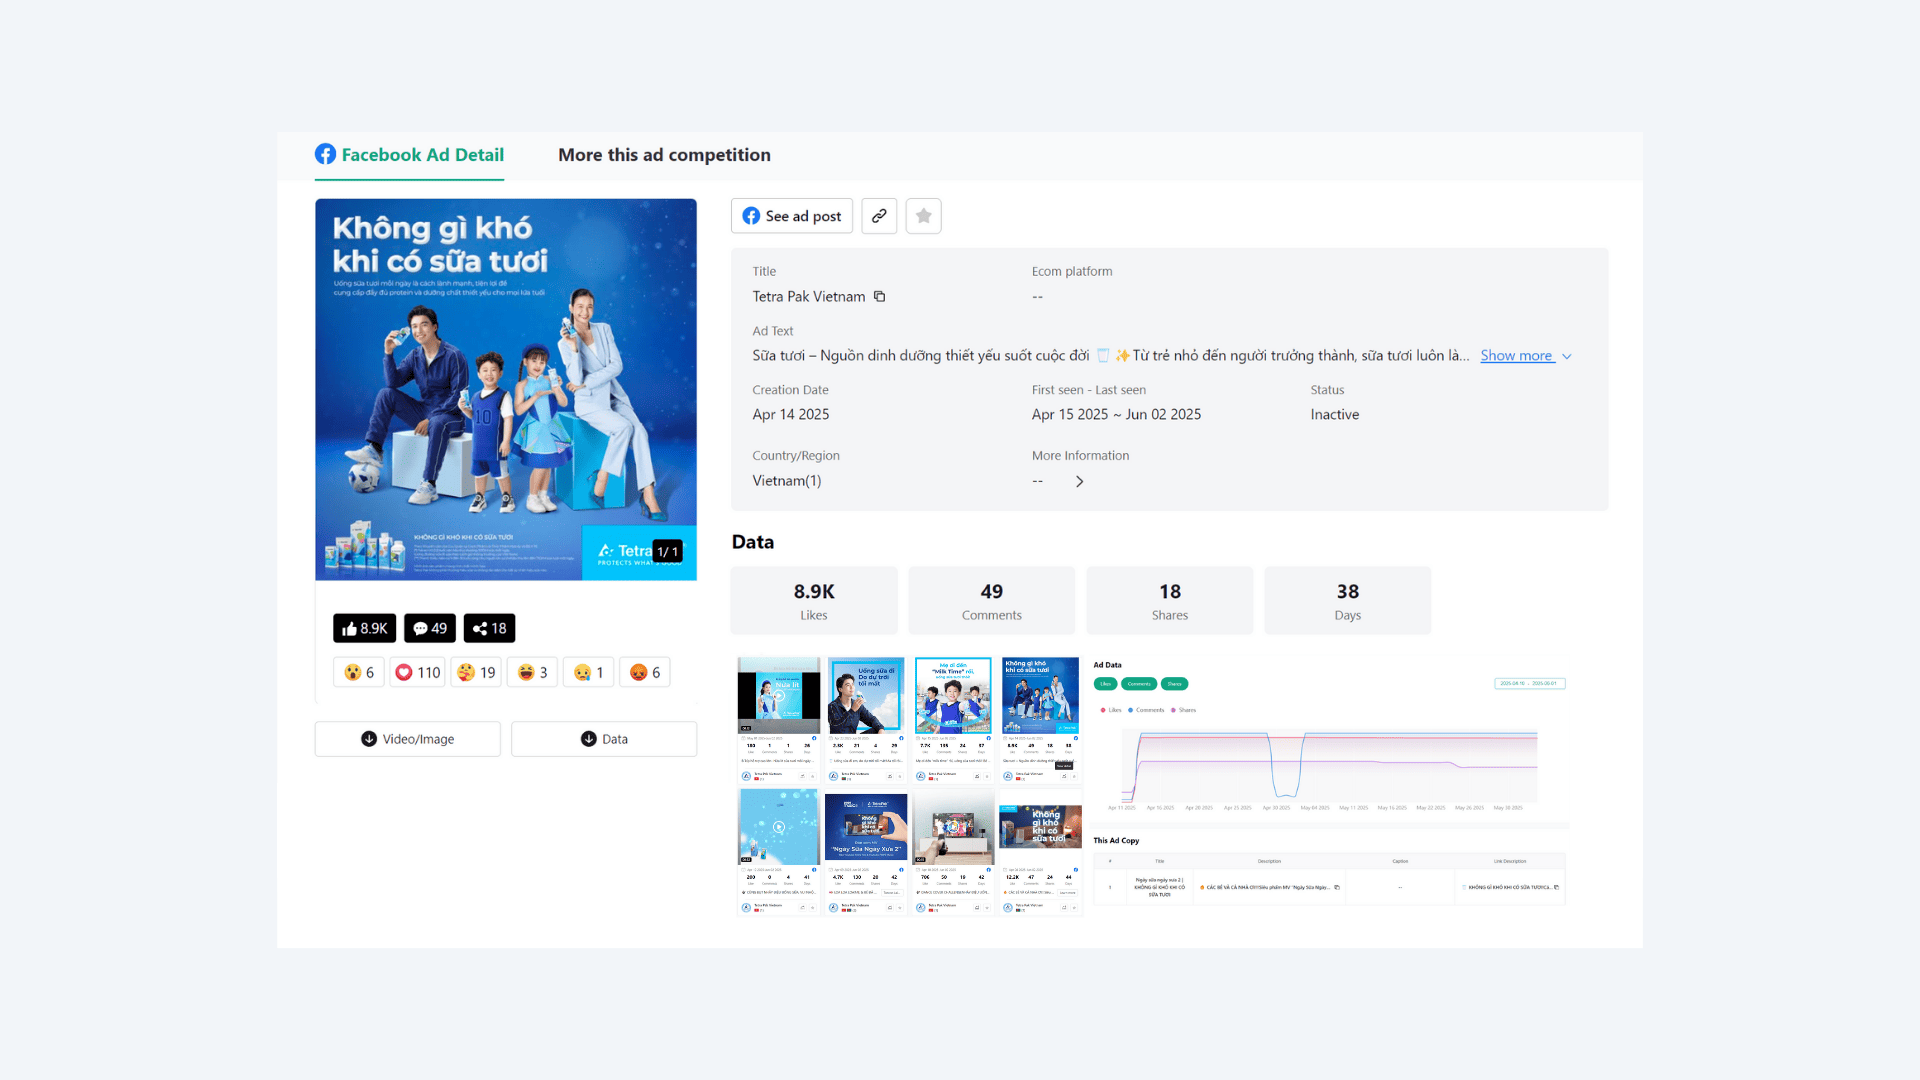
Task: Copy the ad link with chain icon
Action: pyautogui.click(x=879, y=216)
